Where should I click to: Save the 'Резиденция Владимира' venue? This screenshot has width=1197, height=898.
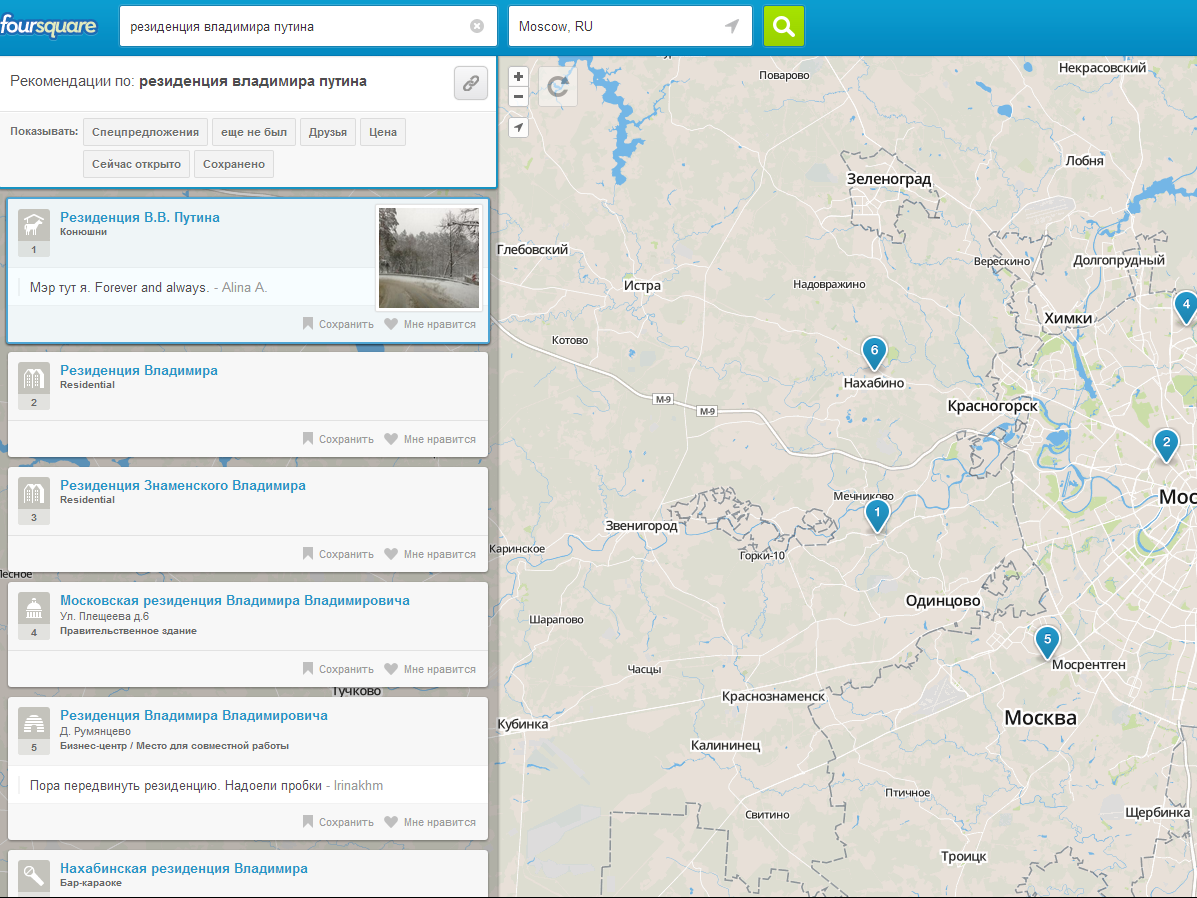tap(338, 439)
